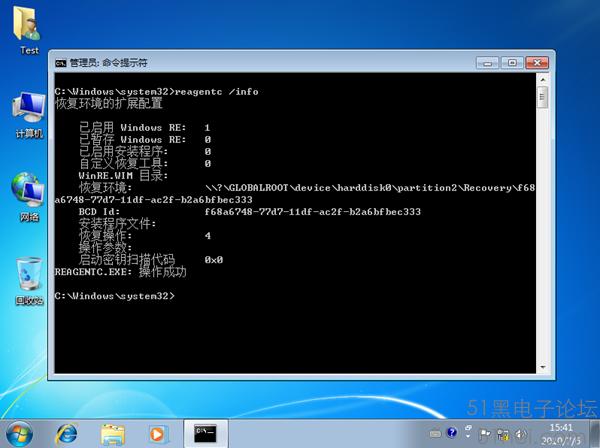Click the Show Desktop strip beside the clock
The width and height of the screenshot is (600, 448).
593,434
